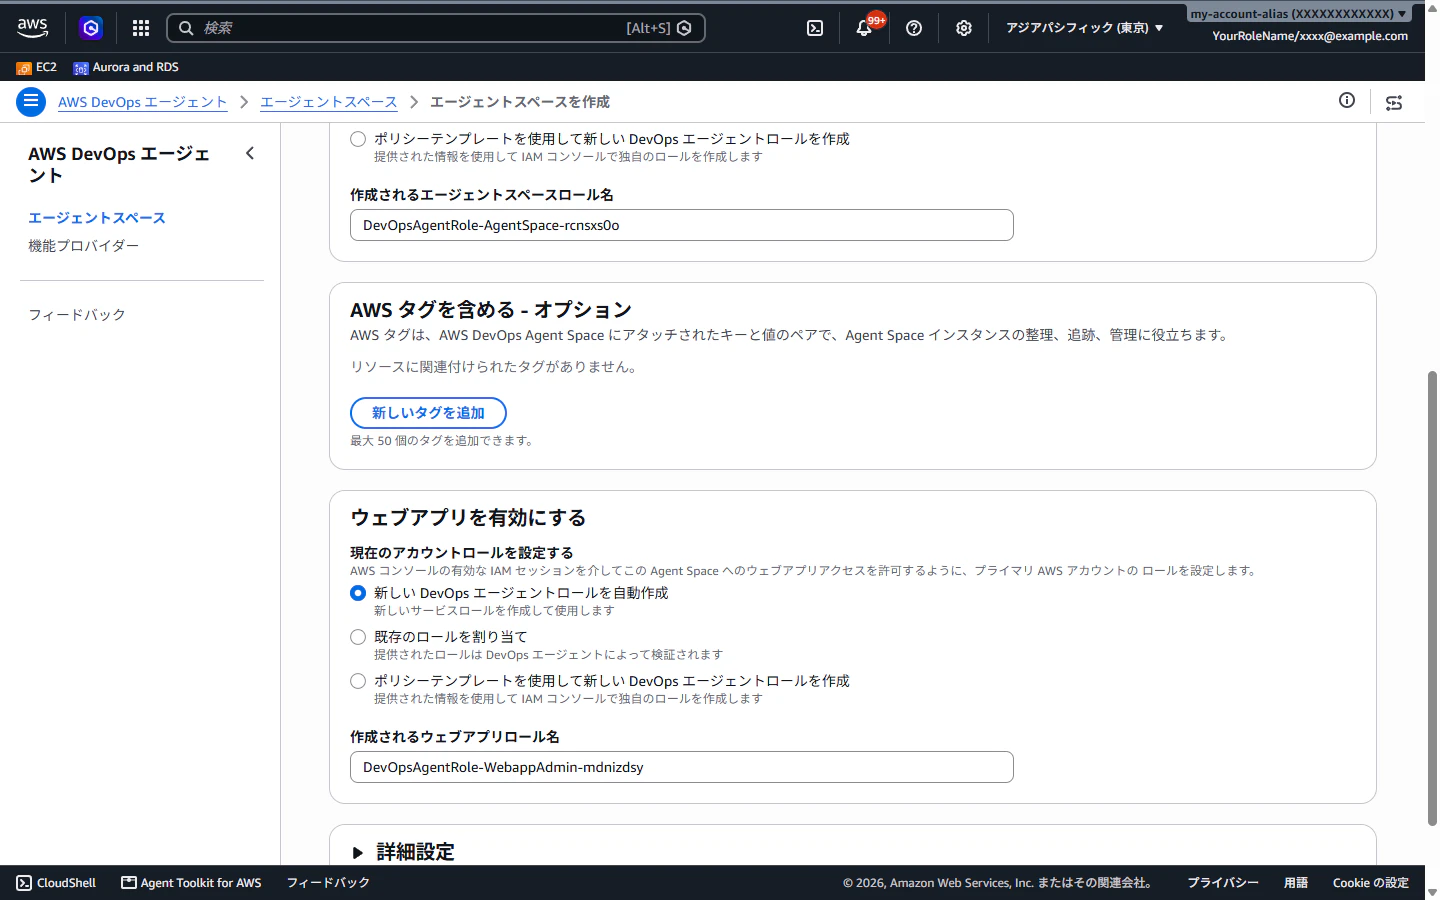This screenshot has height=900, width=1440.
Task: Open エージェントスペース in the sidebar
Action: tap(97, 218)
